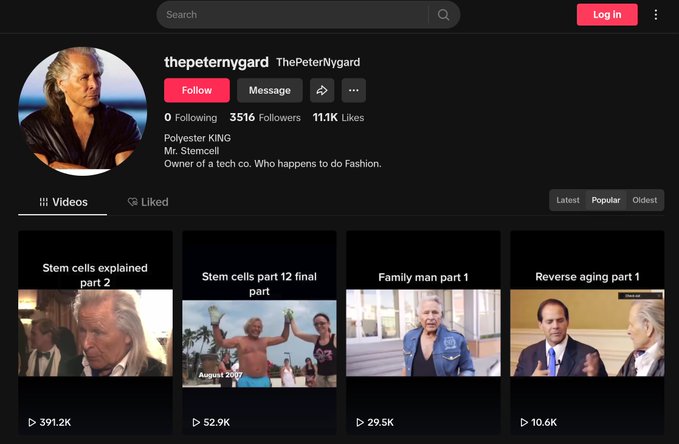This screenshot has width=679, height=444.
Task: Click the Polyester KING bio line
Action: coord(197,138)
